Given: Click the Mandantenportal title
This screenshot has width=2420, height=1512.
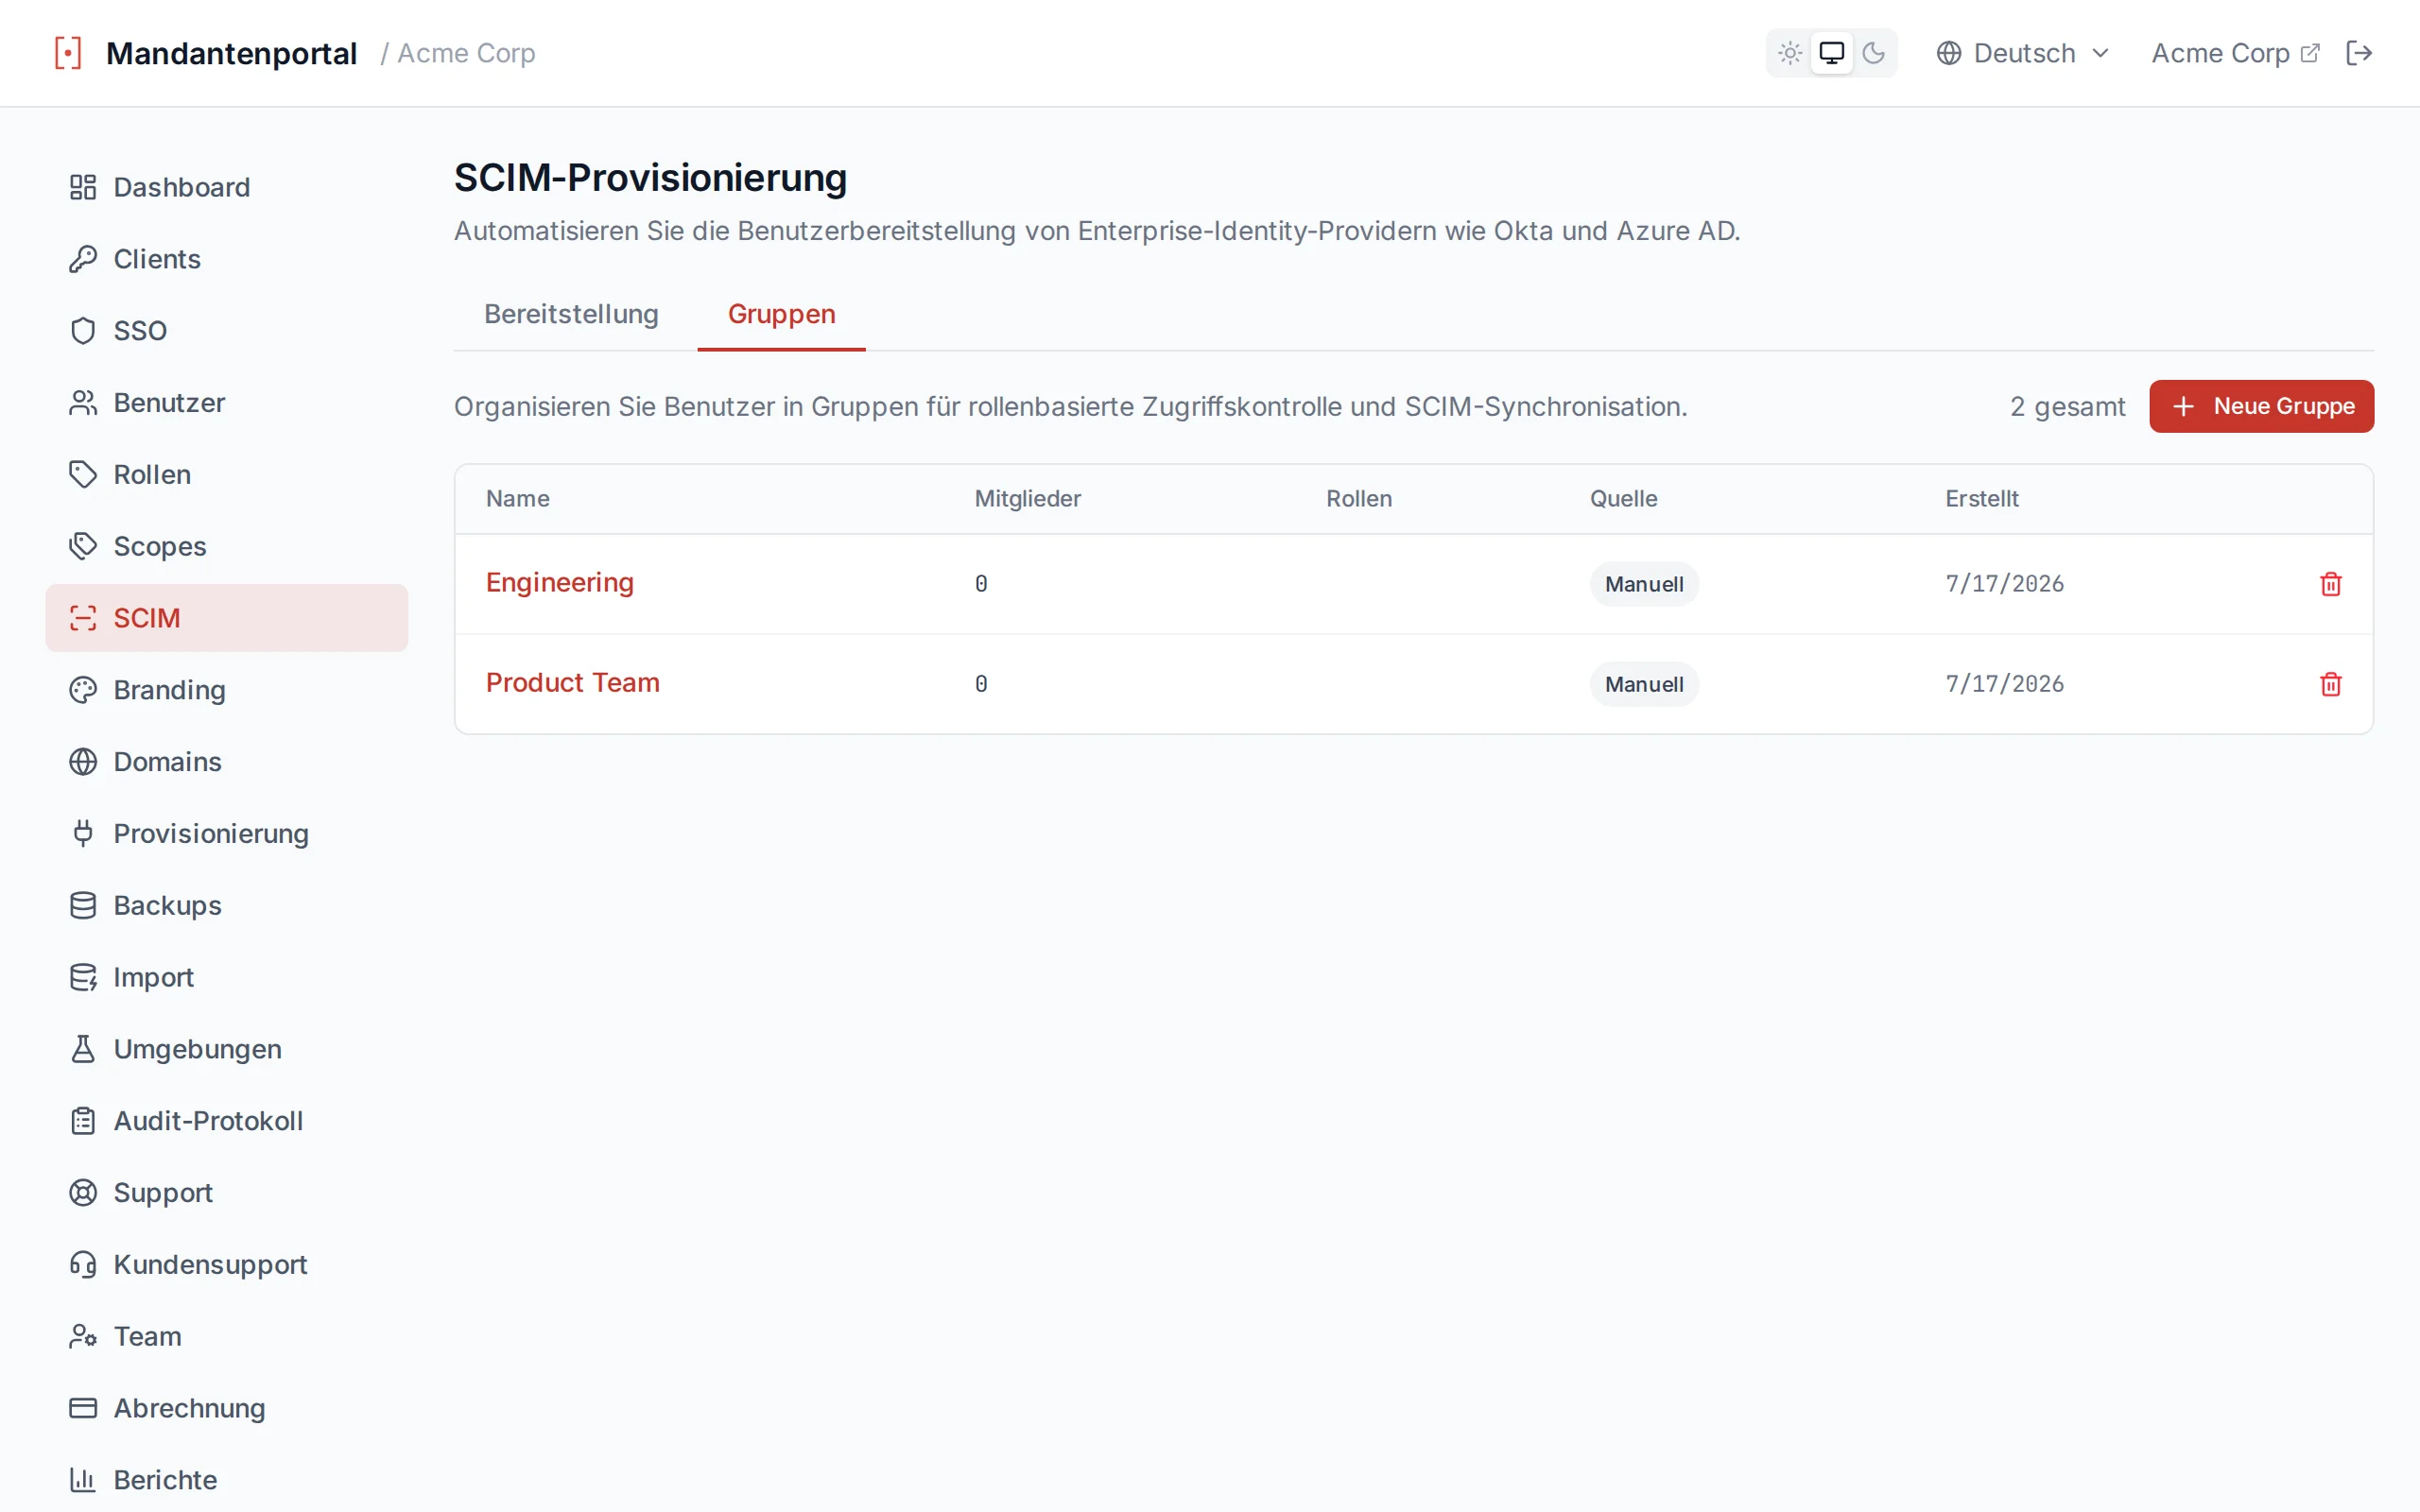Looking at the screenshot, I should [x=231, y=53].
